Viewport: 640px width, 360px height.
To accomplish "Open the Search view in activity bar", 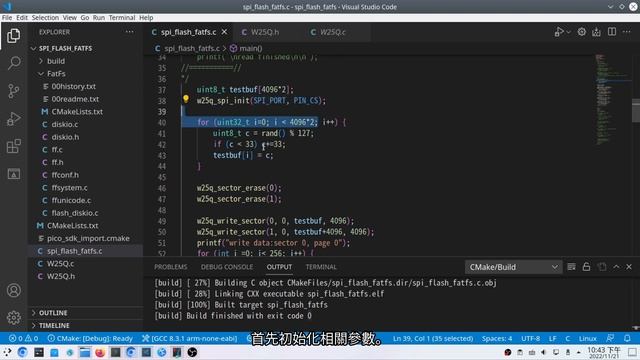I will (x=13, y=63).
